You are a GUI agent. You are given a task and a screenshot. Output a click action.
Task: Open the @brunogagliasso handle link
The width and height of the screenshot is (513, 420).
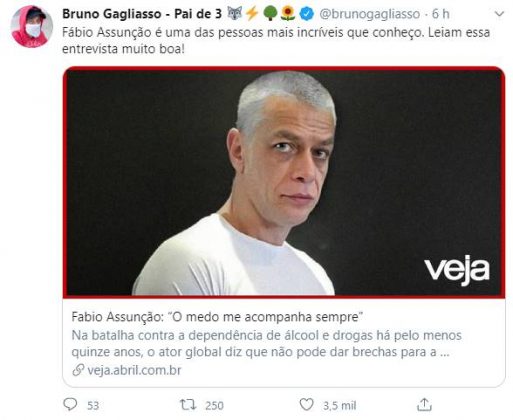[x=370, y=14]
